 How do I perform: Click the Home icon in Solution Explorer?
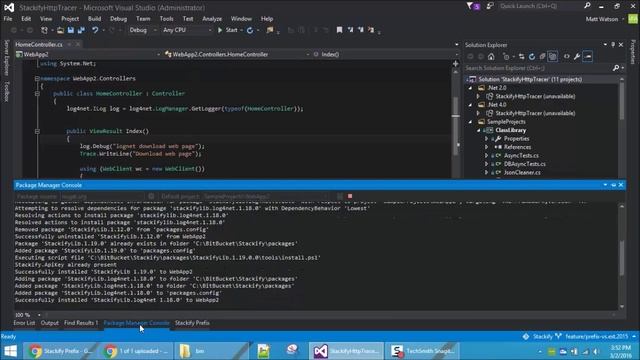(x=491, y=57)
